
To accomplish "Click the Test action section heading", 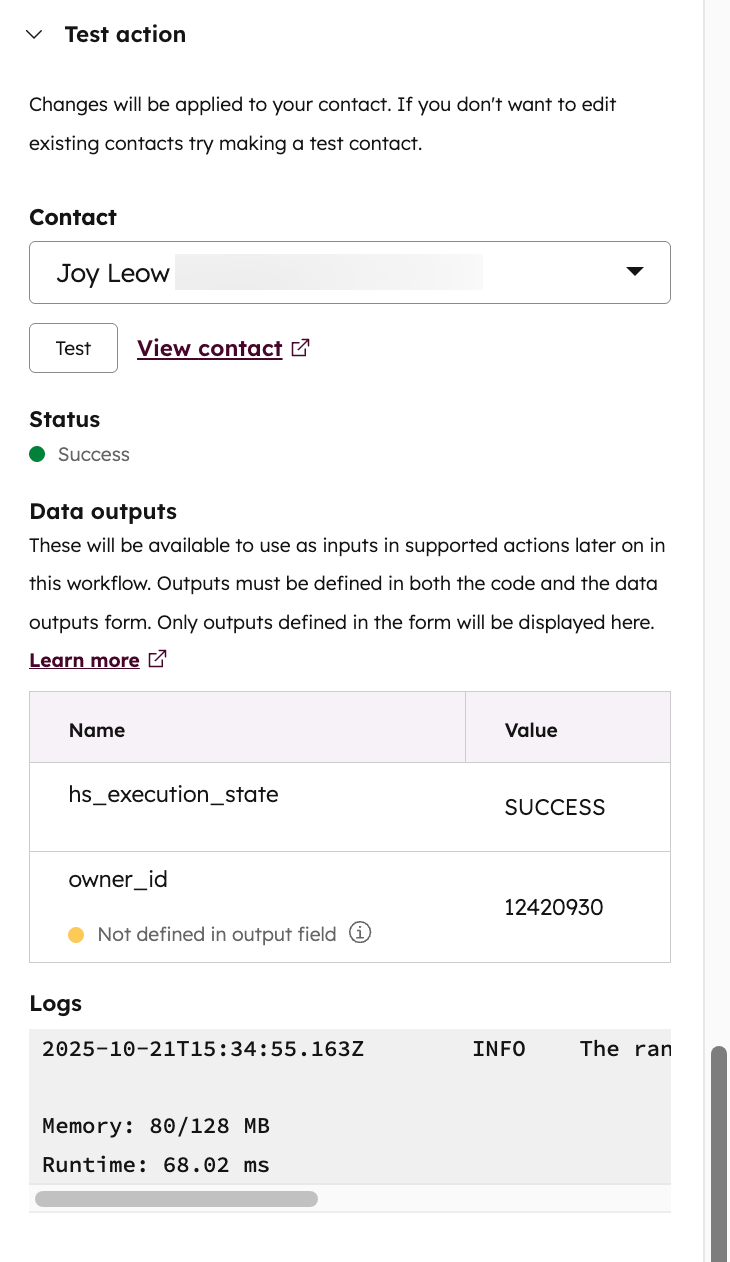I will [x=125, y=34].
